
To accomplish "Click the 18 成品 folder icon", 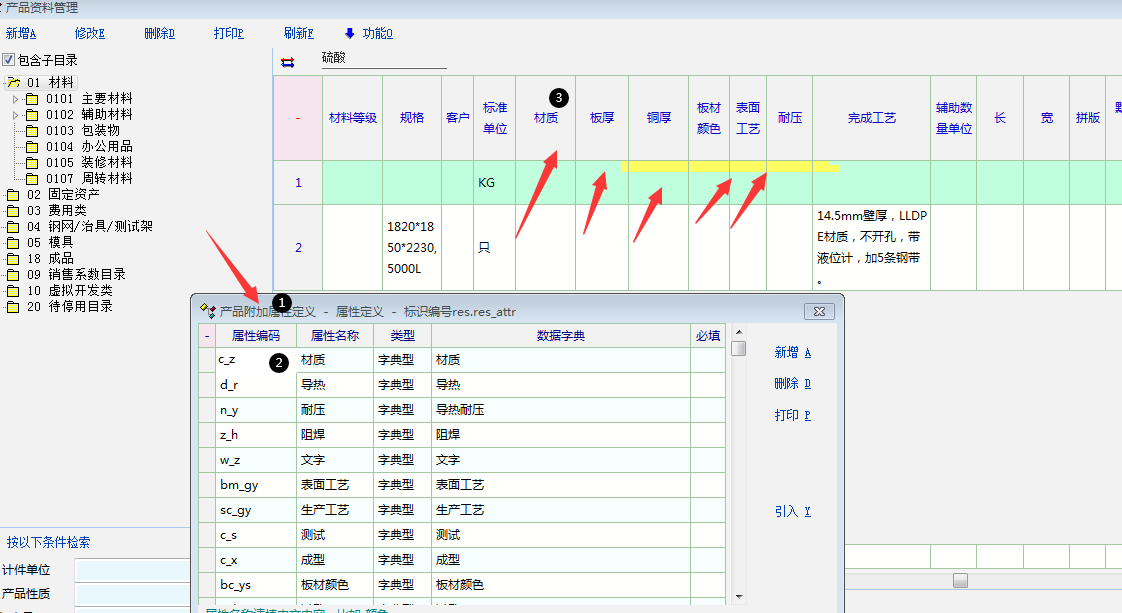I will 13,259.
